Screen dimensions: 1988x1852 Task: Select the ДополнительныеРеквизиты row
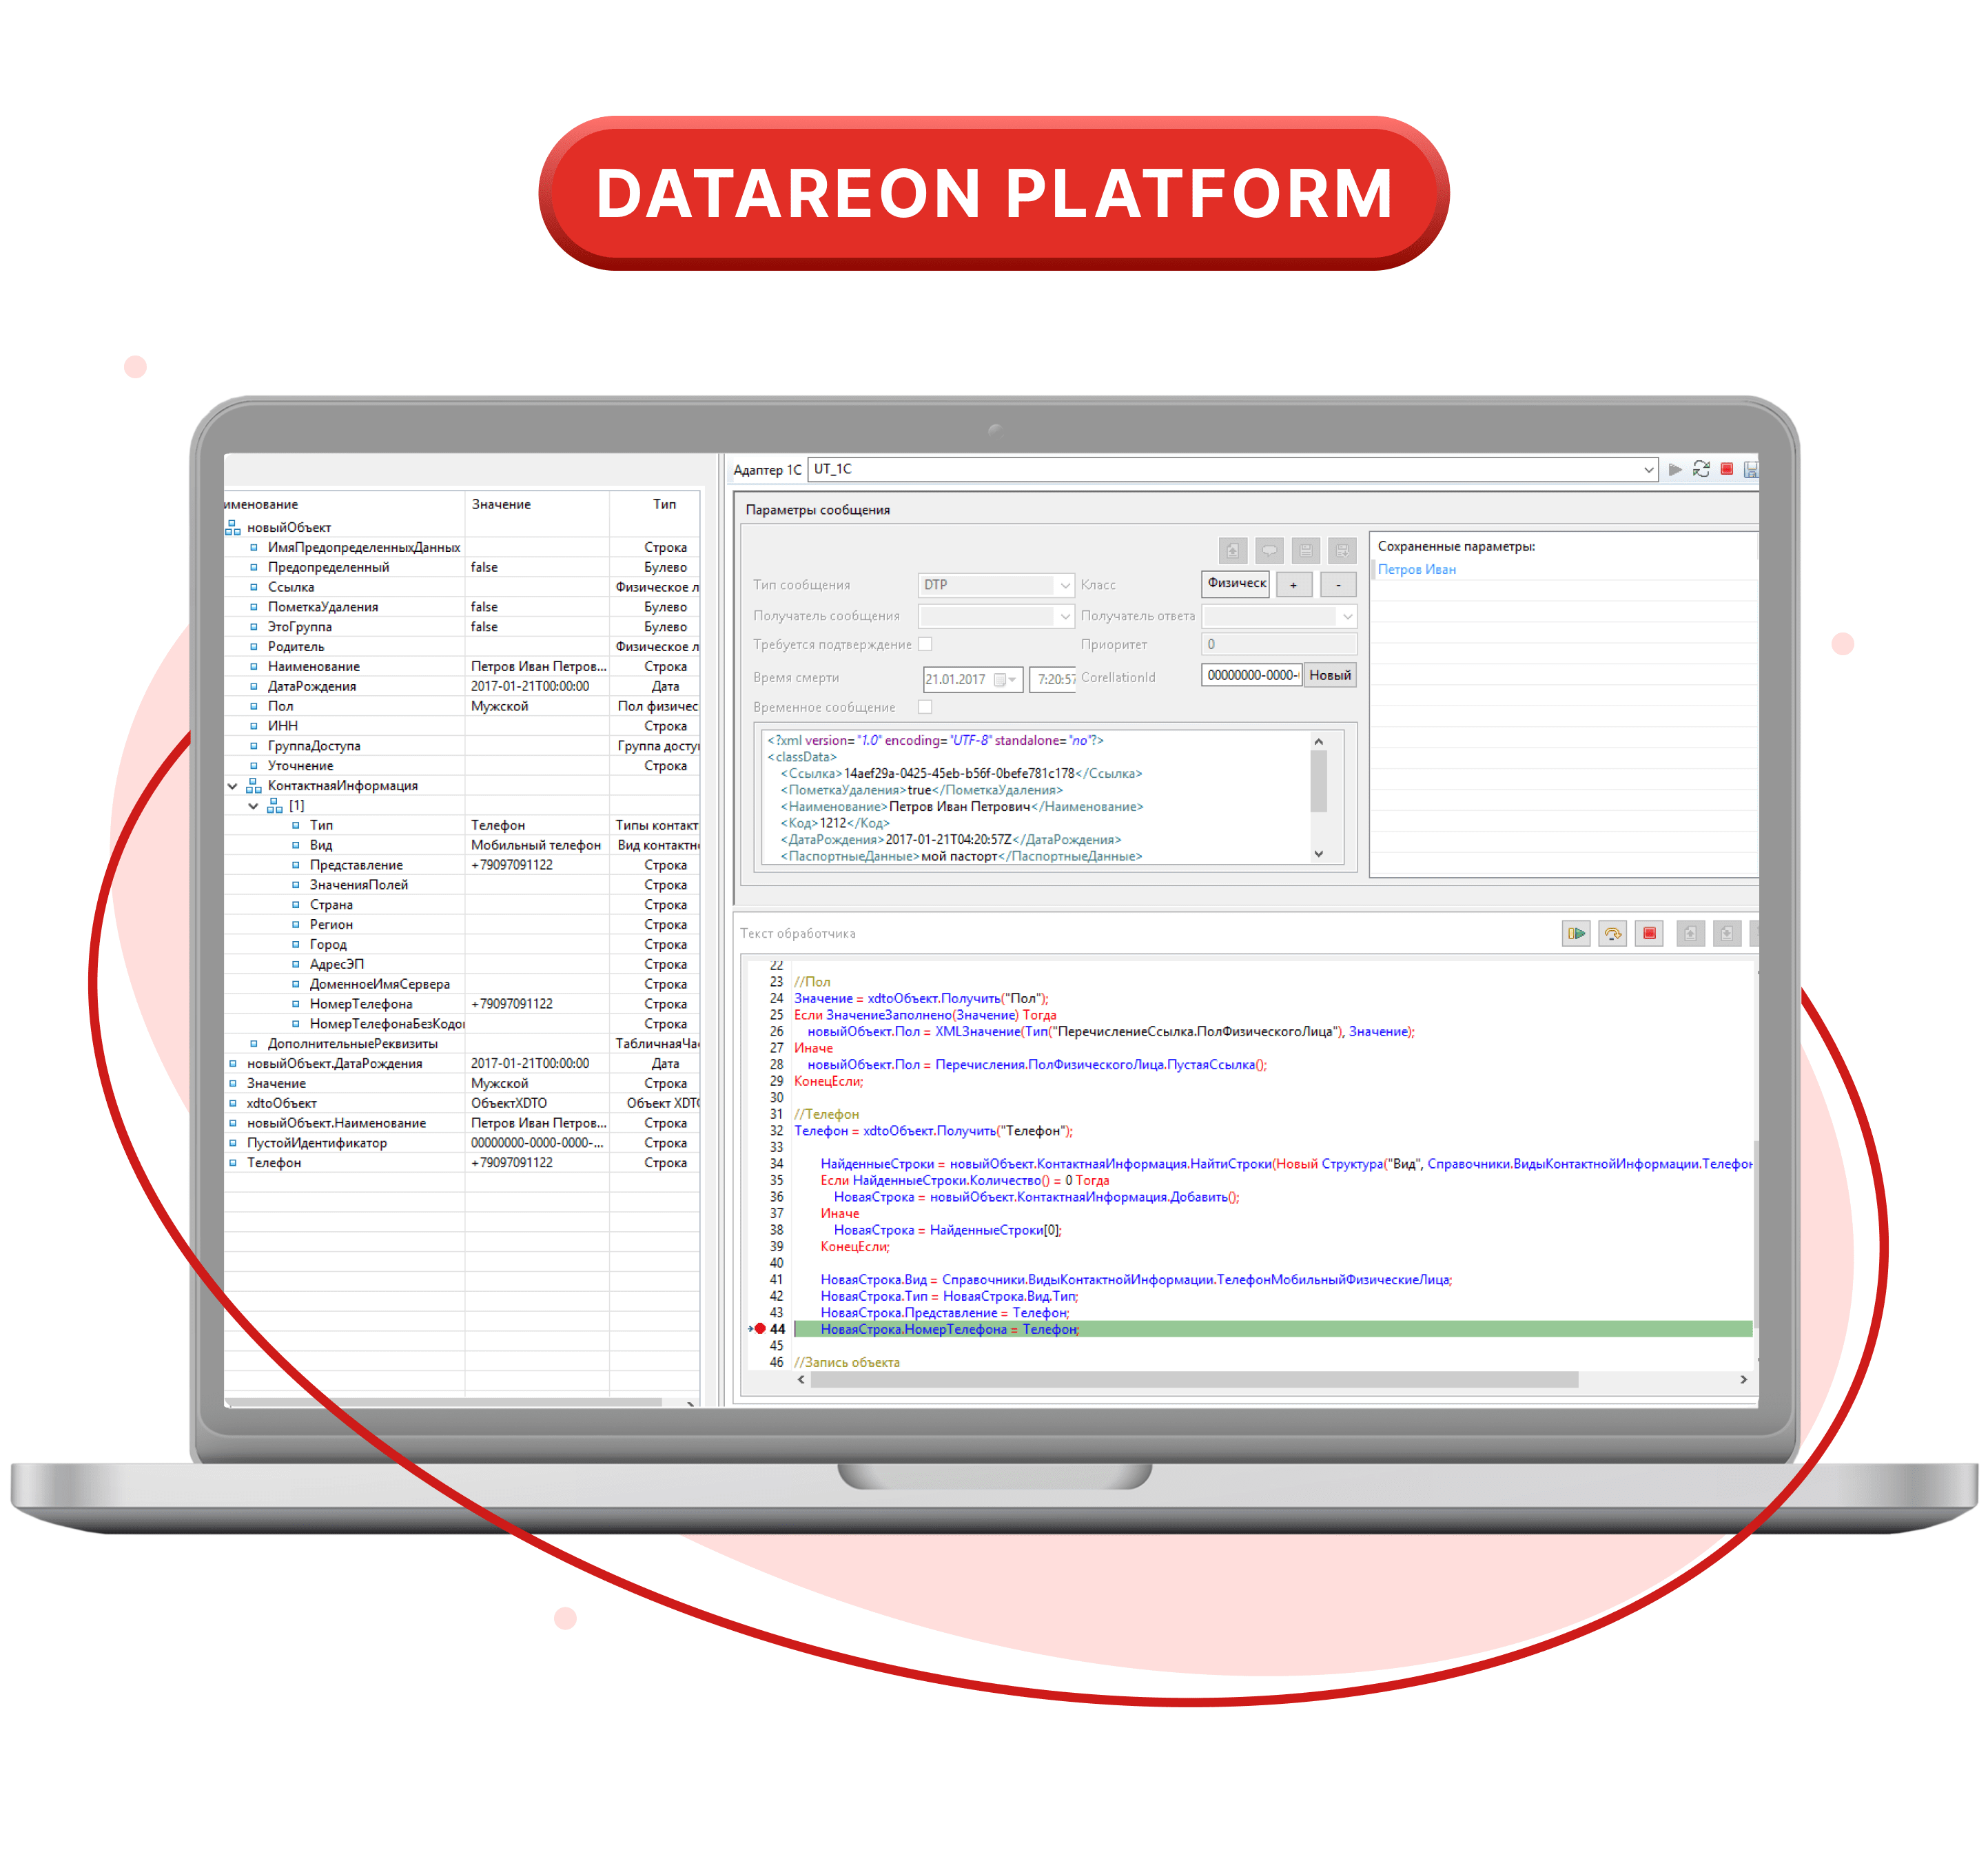(x=462, y=1044)
